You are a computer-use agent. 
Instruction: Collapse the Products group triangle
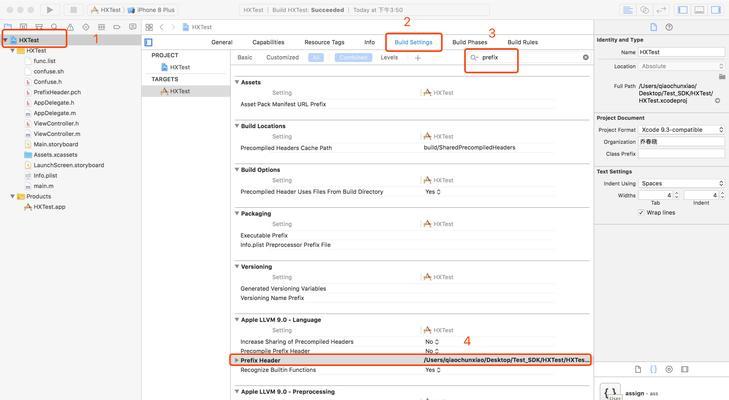[13, 196]
